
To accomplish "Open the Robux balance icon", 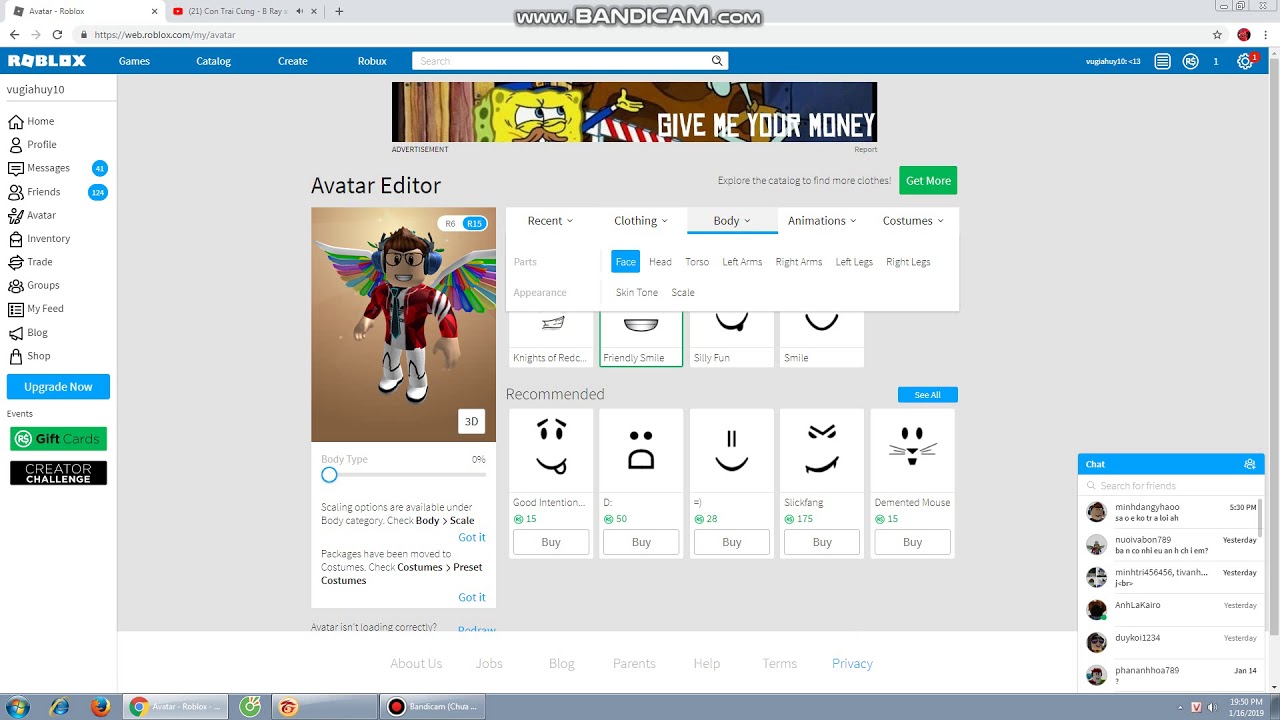I will 1190,61.
